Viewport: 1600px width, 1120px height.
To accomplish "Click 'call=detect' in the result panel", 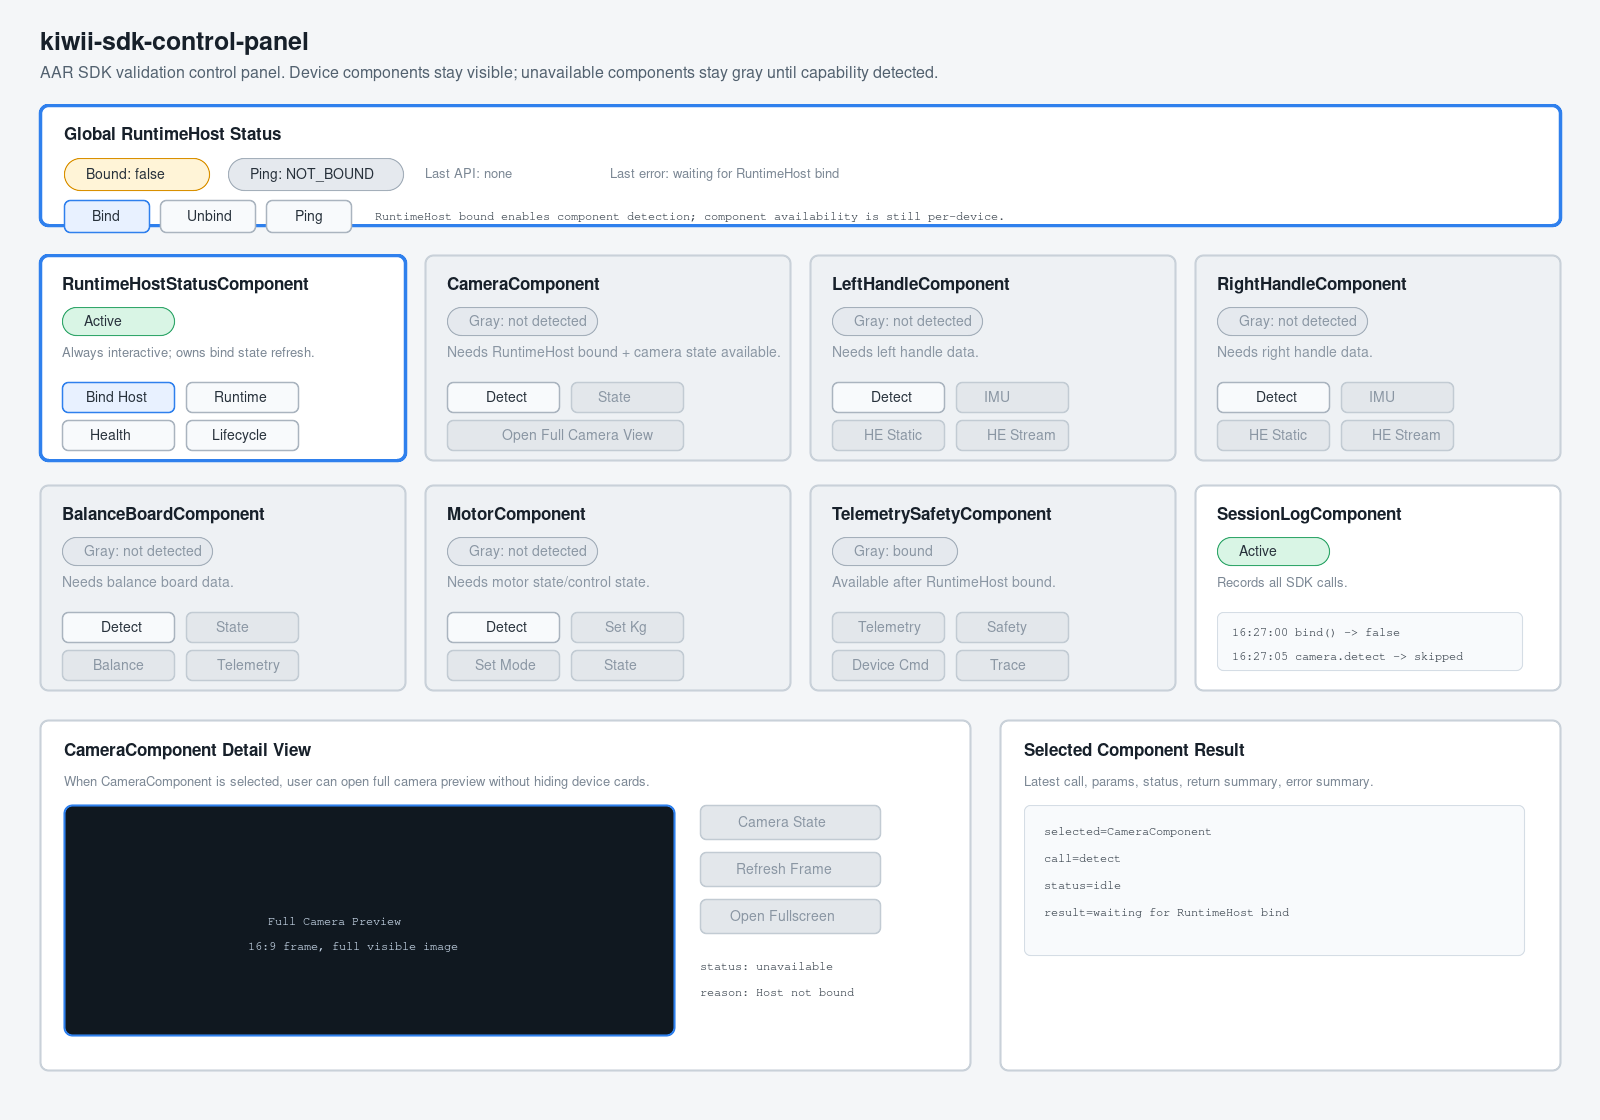I will point(1082,858).
